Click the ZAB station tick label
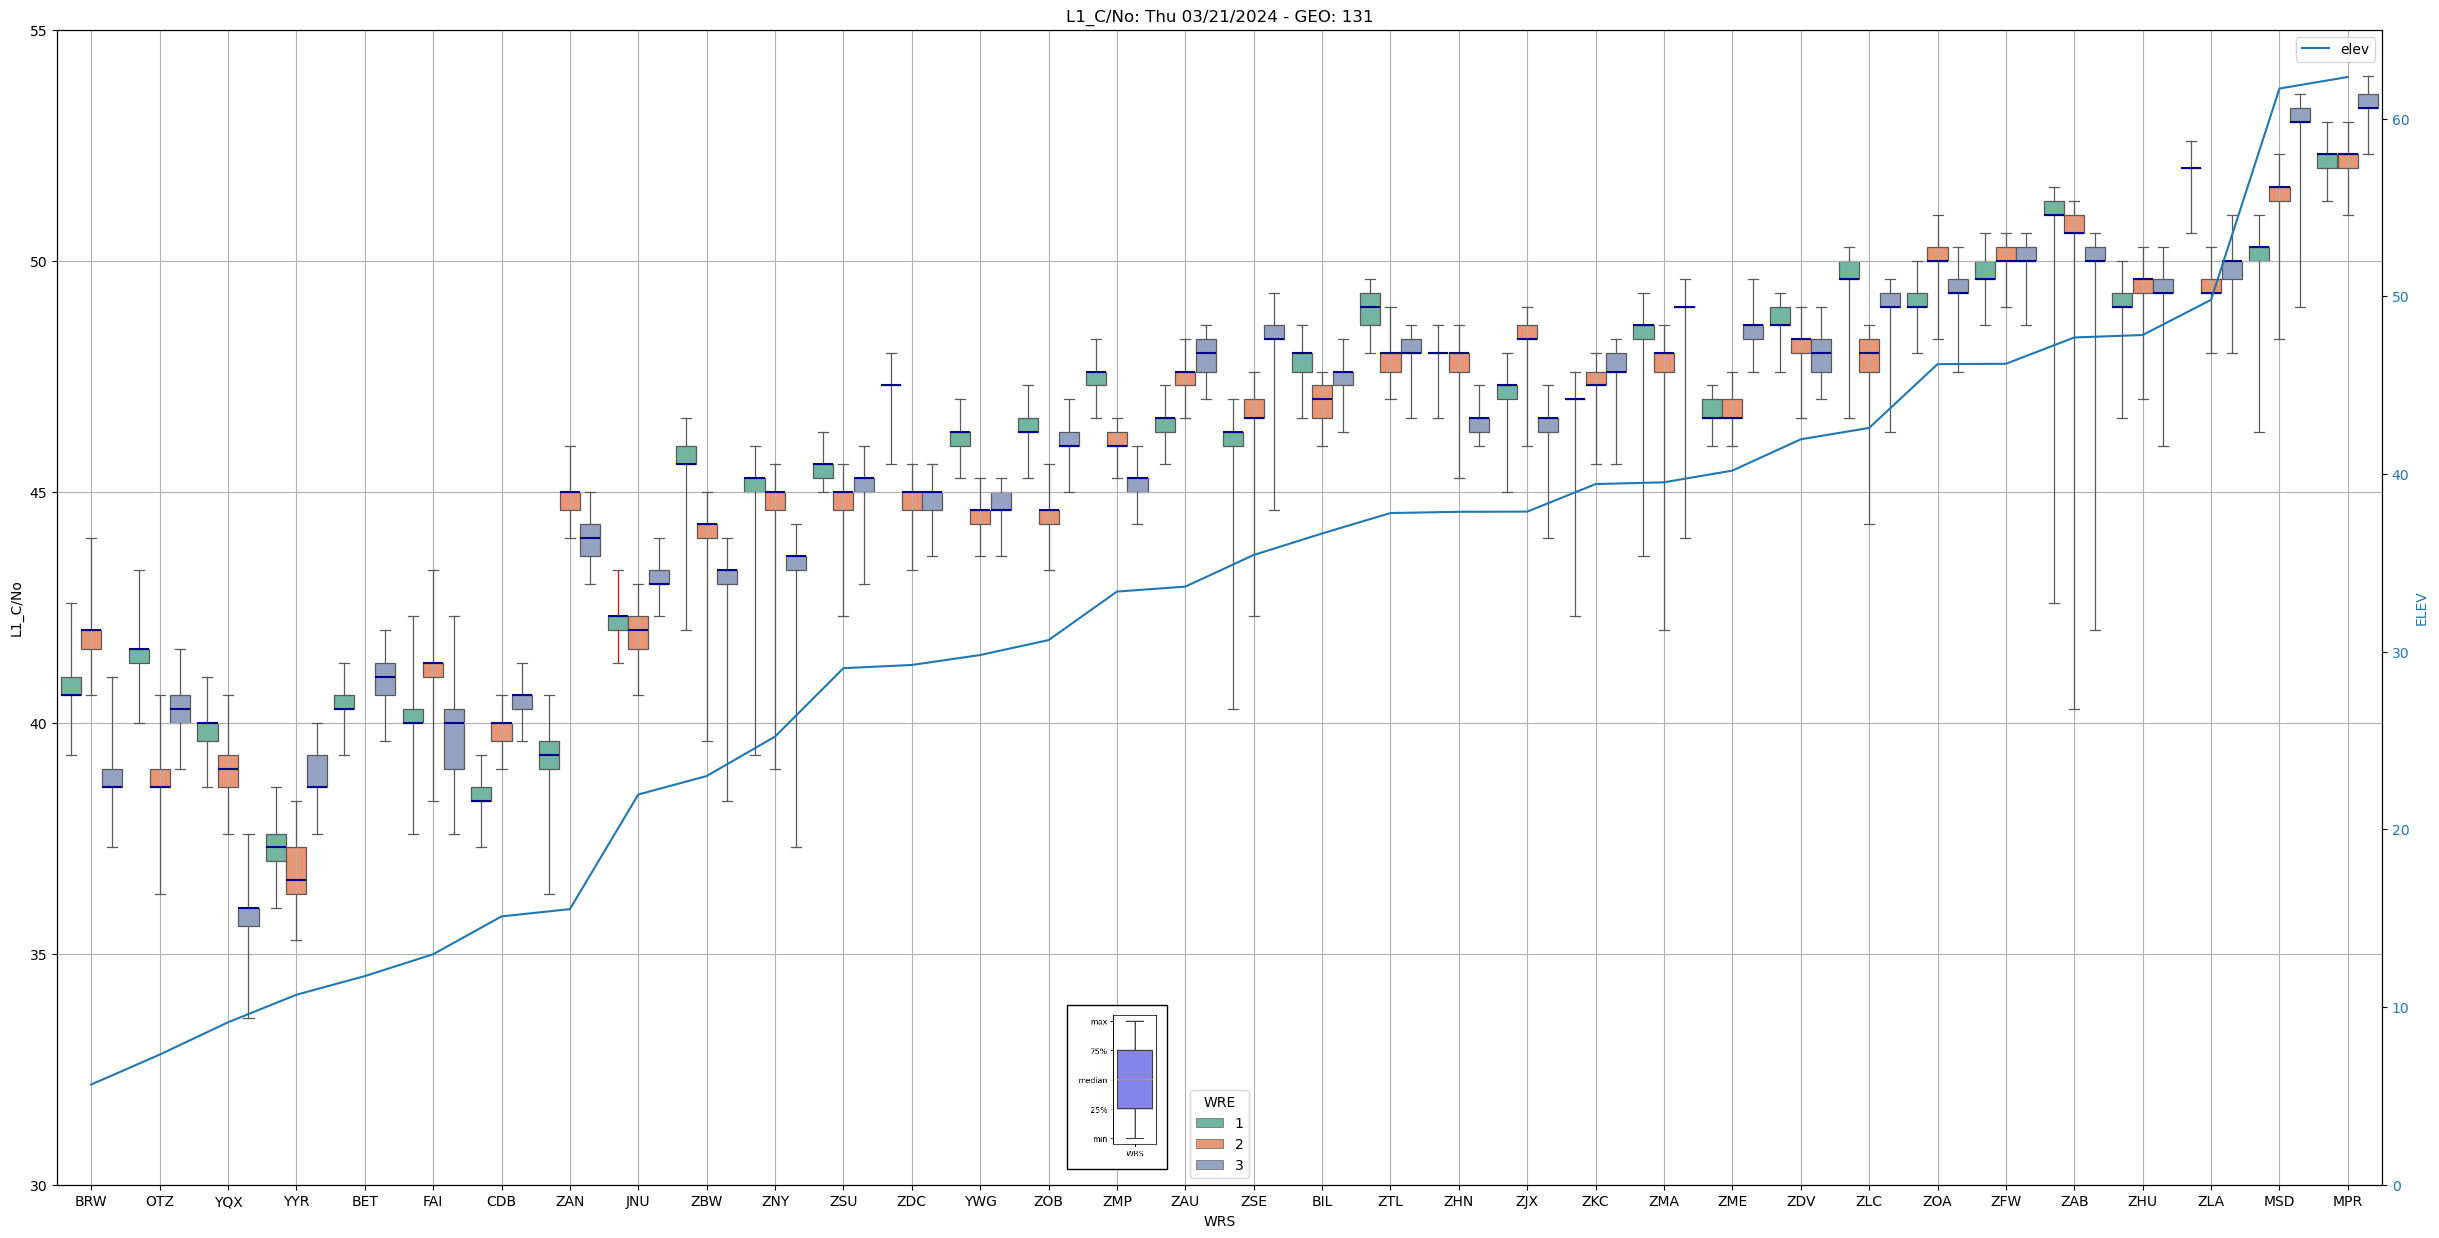Viewport: 2439px width, 1238px height. coord(2074,1201)
